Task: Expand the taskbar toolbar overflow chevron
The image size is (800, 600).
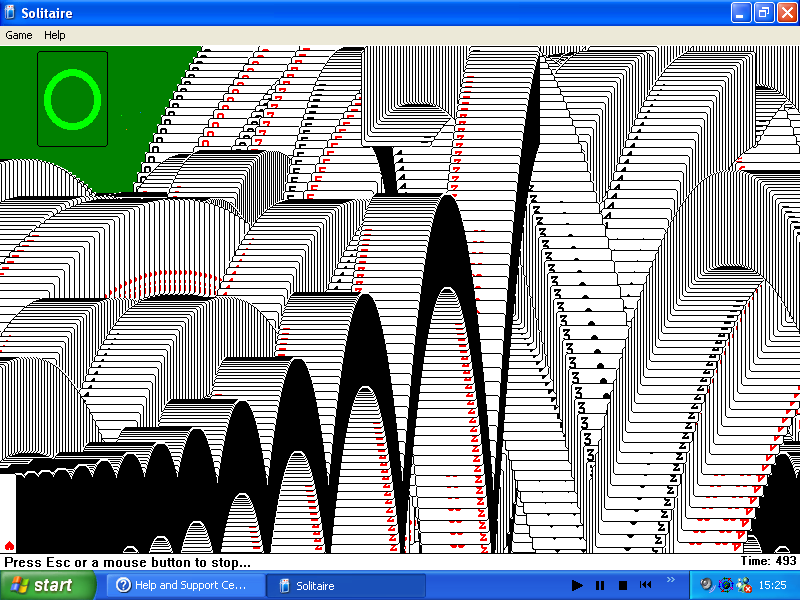Action: (671, 580)
